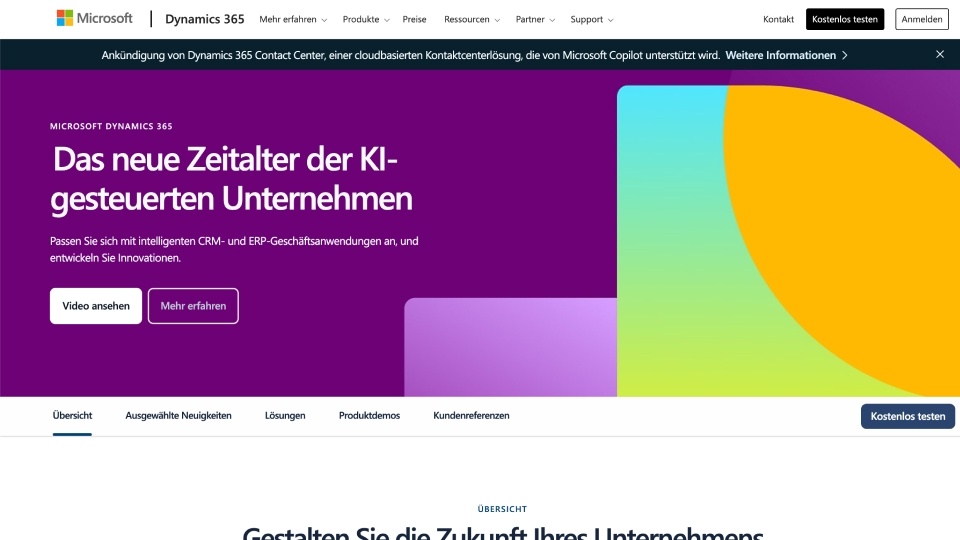
Task: Expand the Ressourcen dropdown menu
Action: 471,20
